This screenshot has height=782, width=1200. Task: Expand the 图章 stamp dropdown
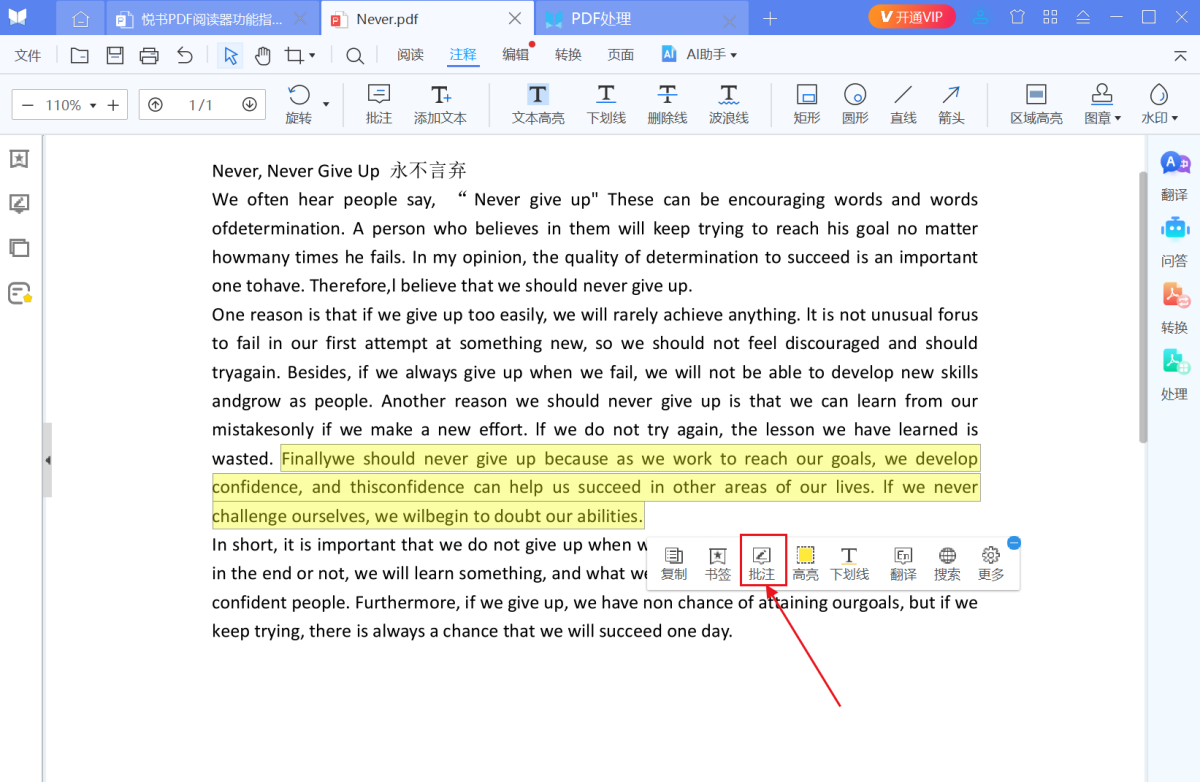(x=1102, y=104)
